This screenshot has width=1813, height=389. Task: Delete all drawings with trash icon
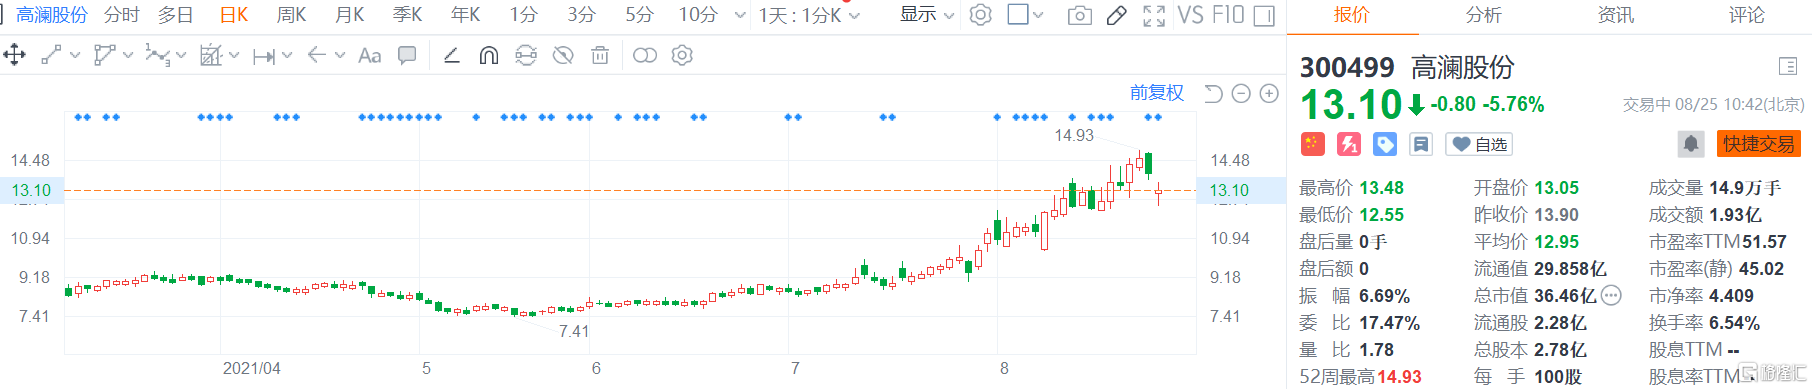pos(600,55)
